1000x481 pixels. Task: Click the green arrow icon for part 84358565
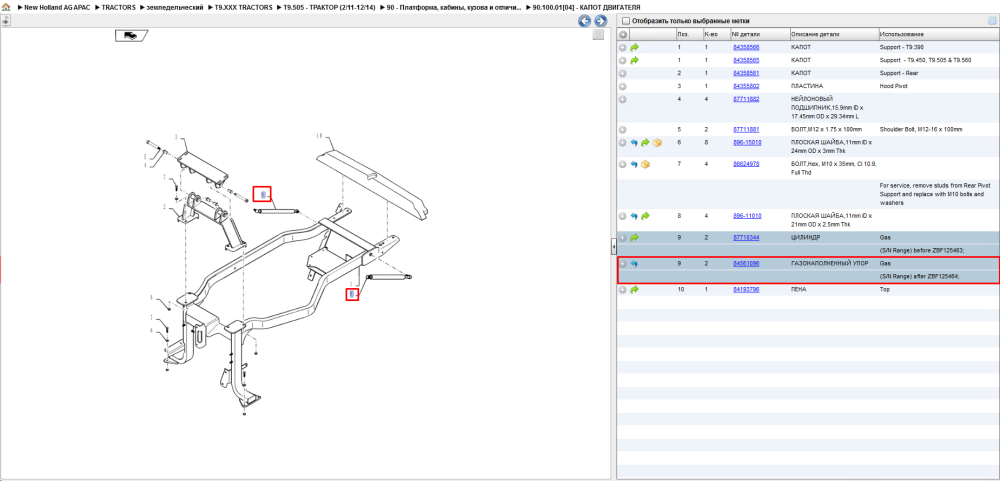click(635, 60)
